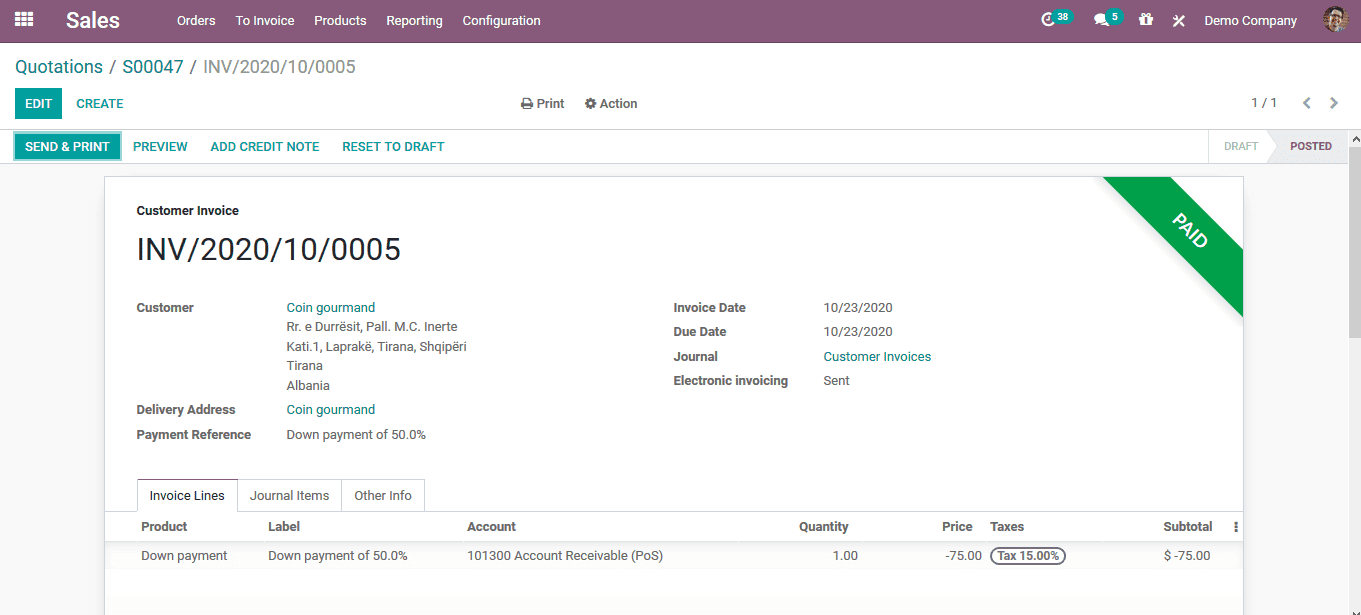Click the Print printer button
The width and height of the screenshot is (1361, 615).
(543, 104)
